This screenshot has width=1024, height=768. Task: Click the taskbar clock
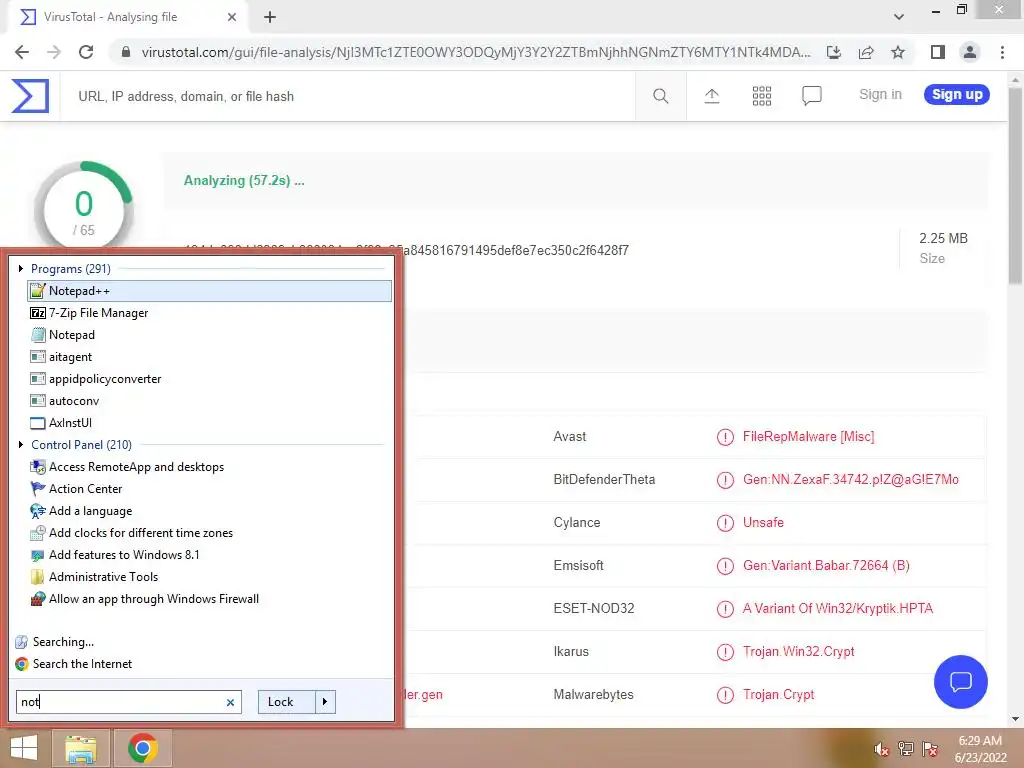(x=980, y=749)
